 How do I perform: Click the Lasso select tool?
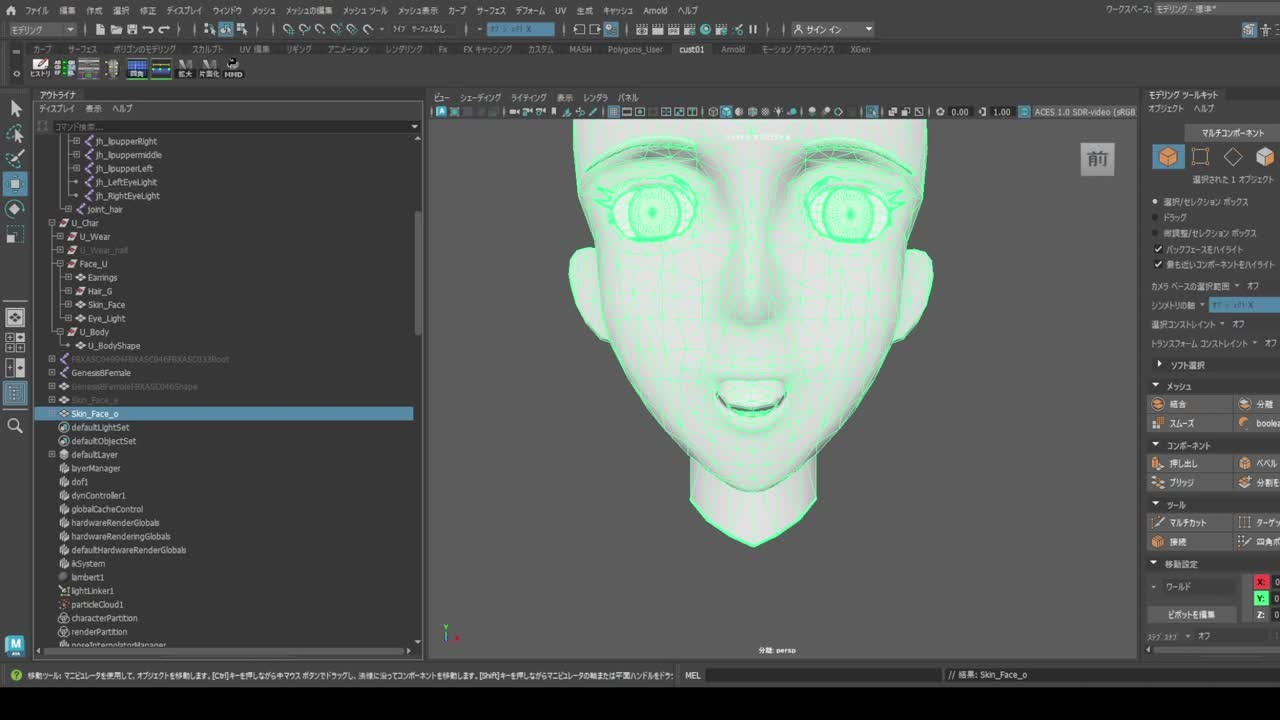(15, 134)
